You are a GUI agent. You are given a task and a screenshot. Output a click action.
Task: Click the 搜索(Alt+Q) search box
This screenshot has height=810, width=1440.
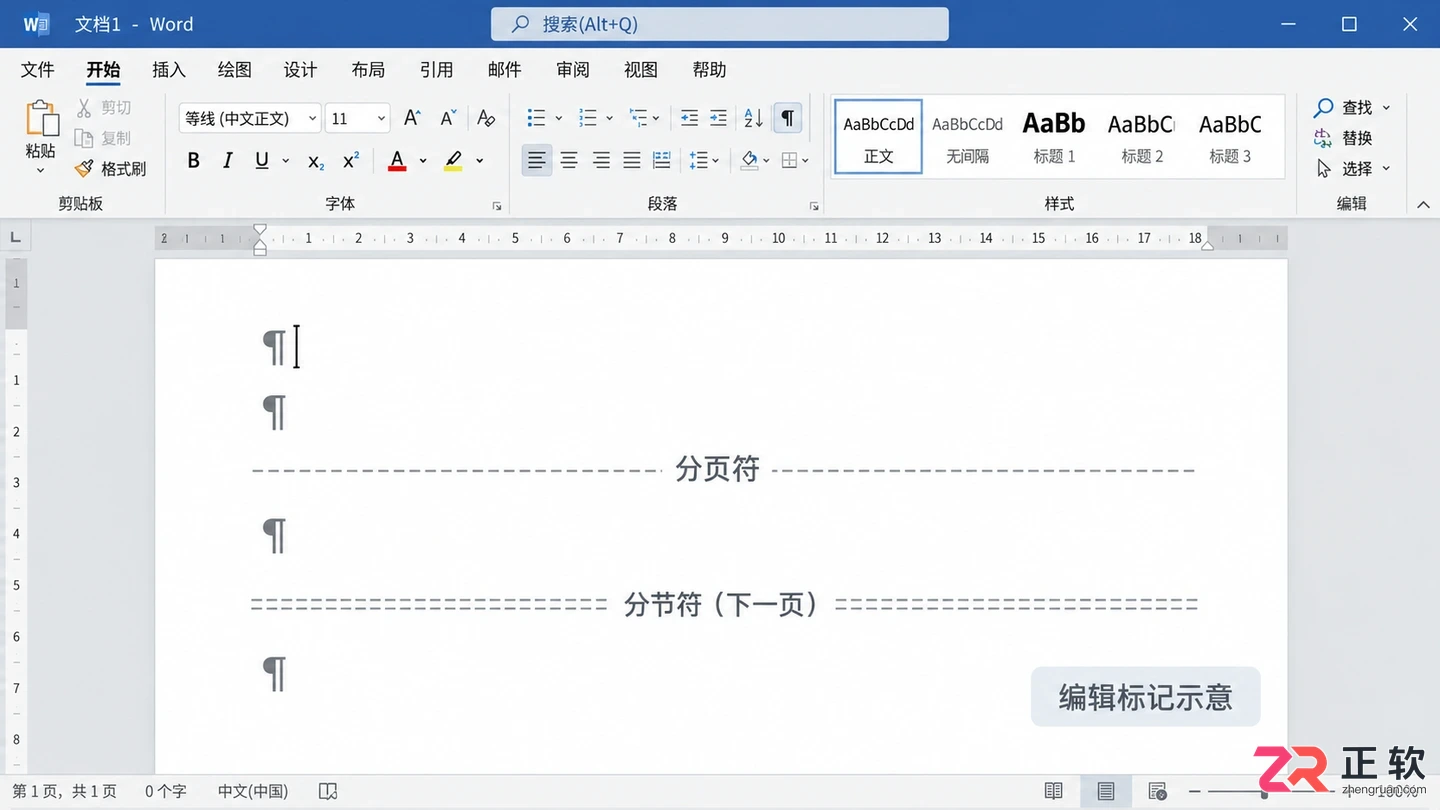719,24
